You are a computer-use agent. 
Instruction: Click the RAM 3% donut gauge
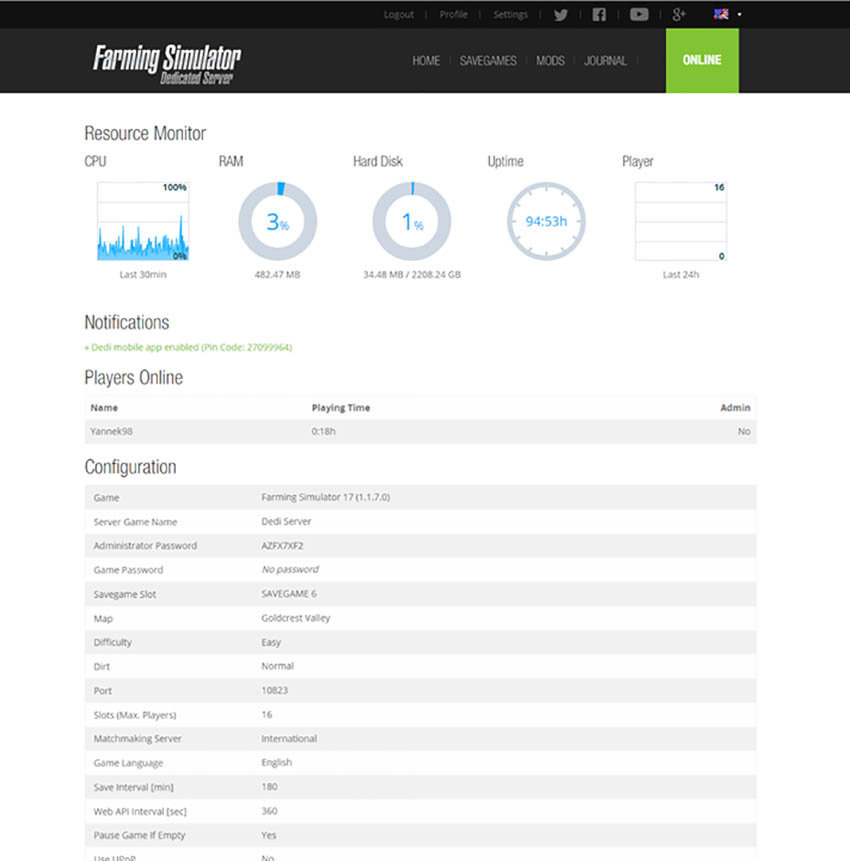(x=277, y=221)
